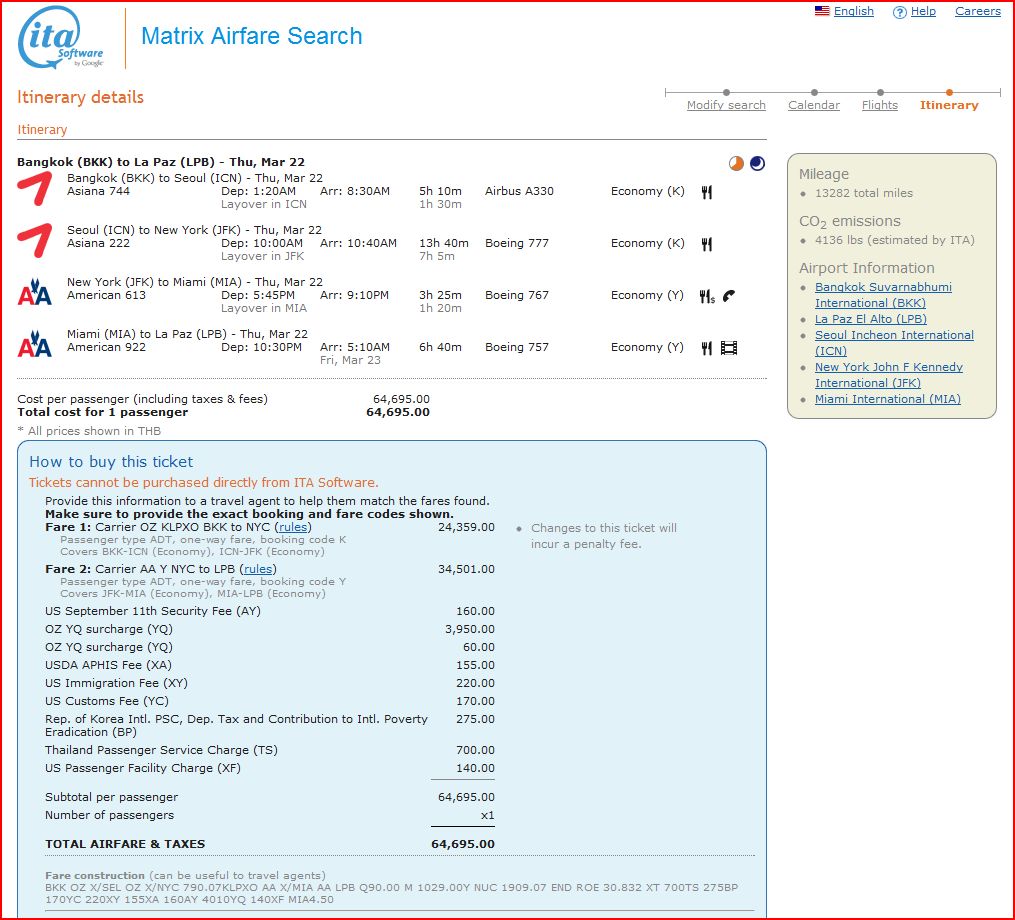This screenshot has height=920, width=1015.
Task: Click the USDA APHIS Fee (XA) row
Action: [x=270, y=665]
